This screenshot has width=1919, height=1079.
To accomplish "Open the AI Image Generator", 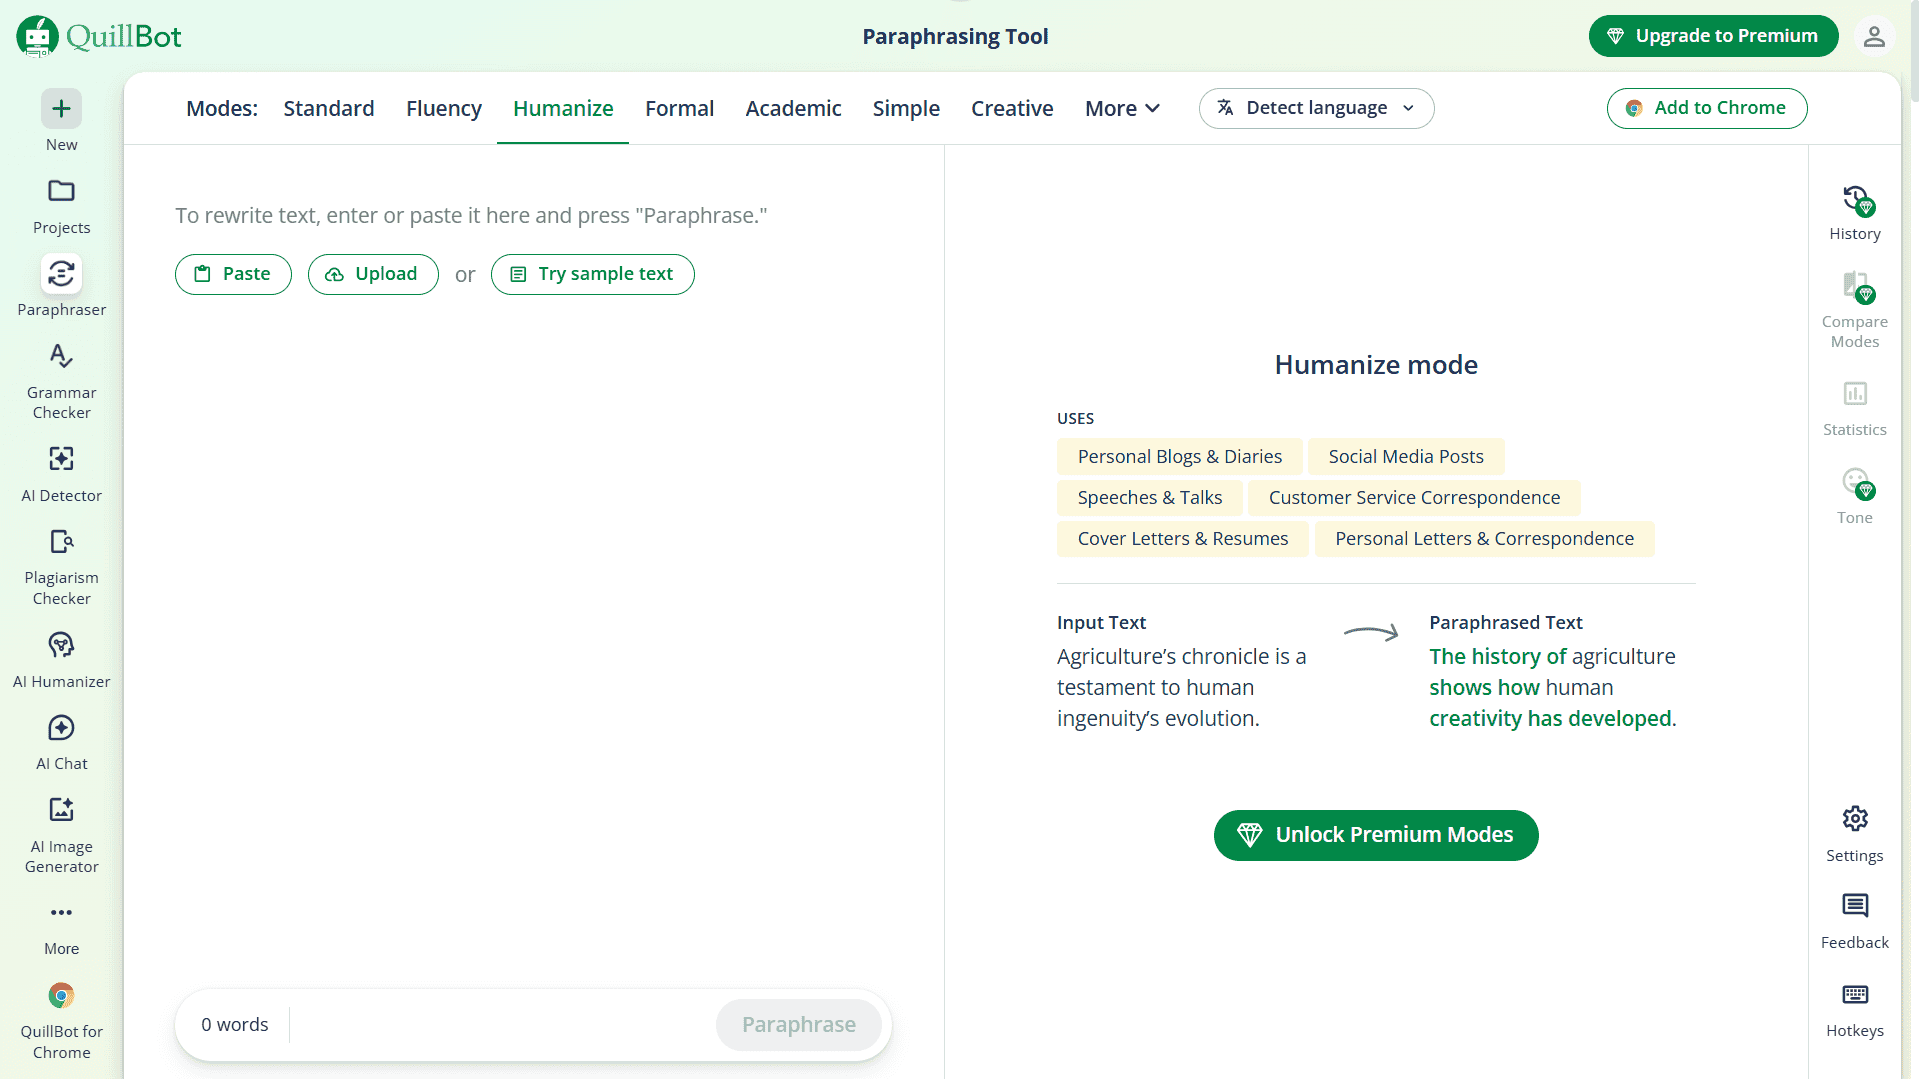I will pos(61,835).
